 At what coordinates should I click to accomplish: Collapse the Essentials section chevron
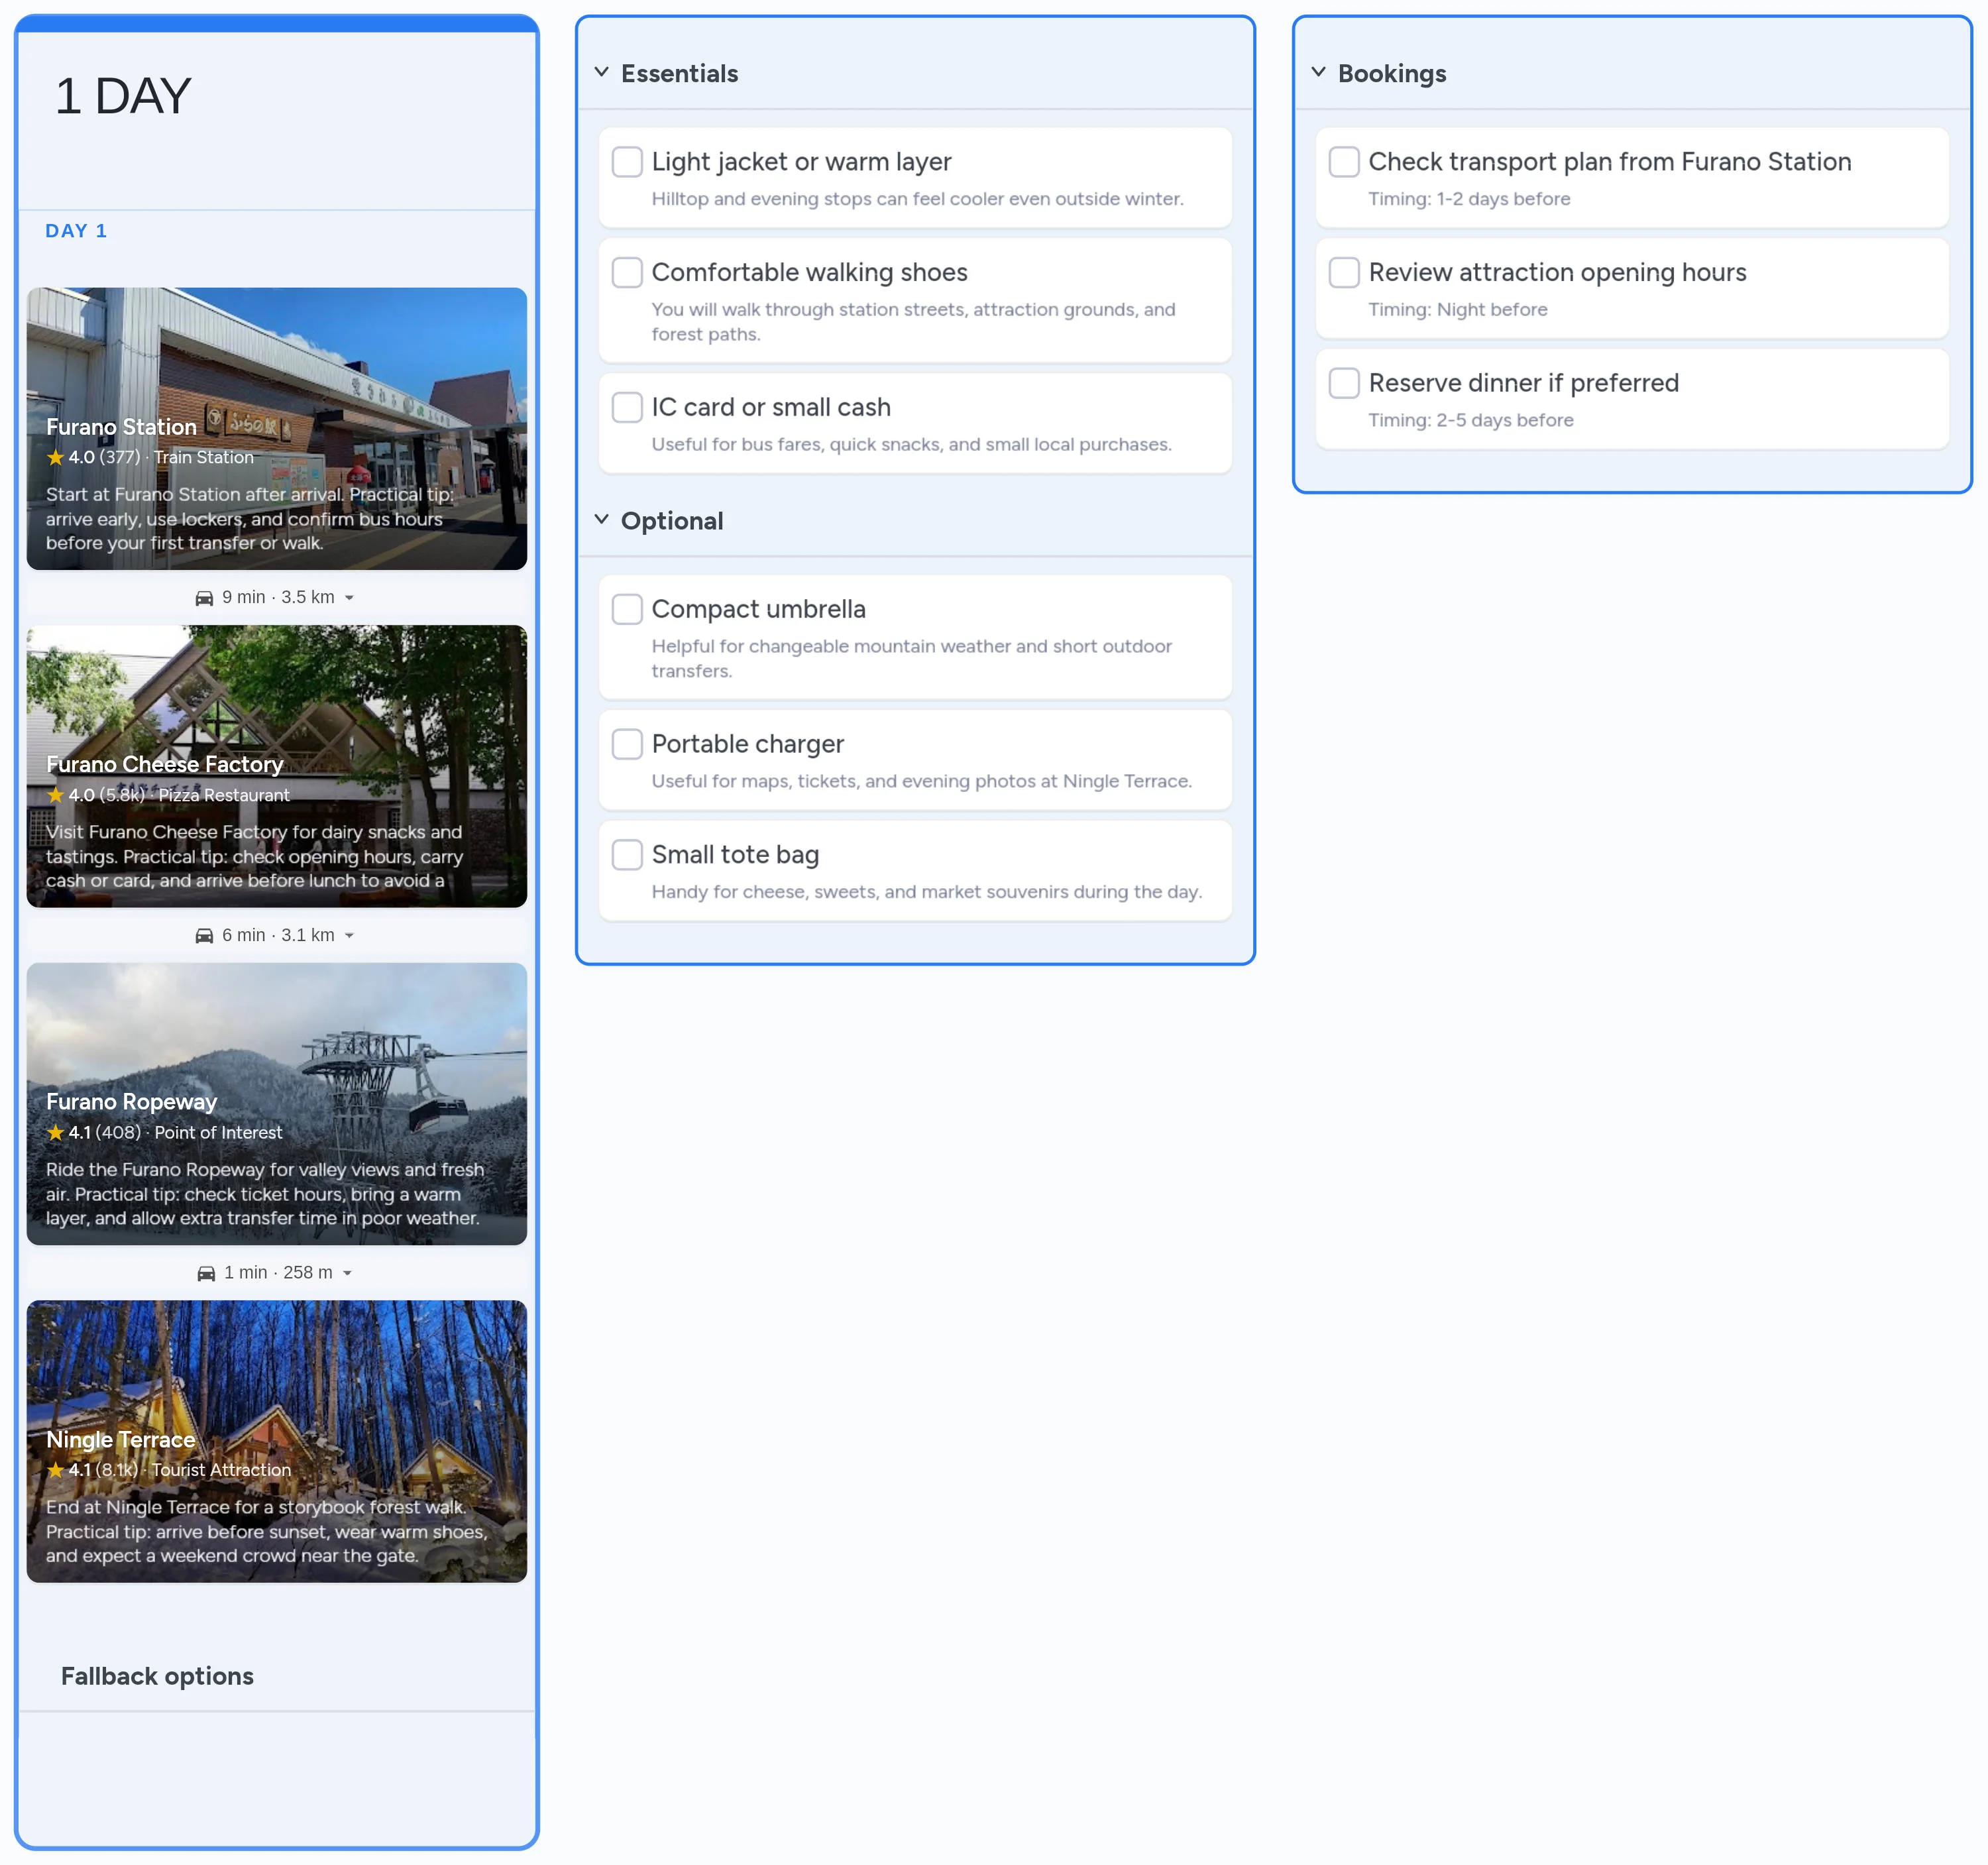pos(601,72)
